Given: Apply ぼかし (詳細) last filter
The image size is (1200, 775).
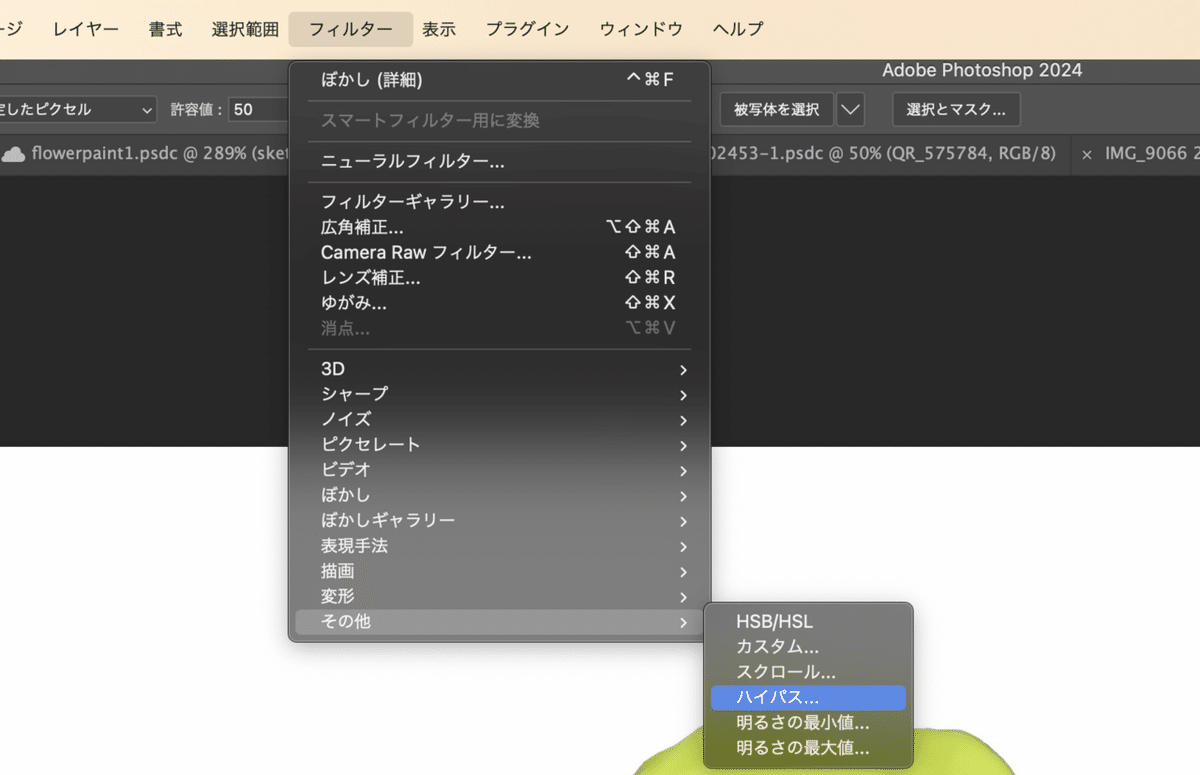Looking at the screenshot, I should (x=499, y=80).
